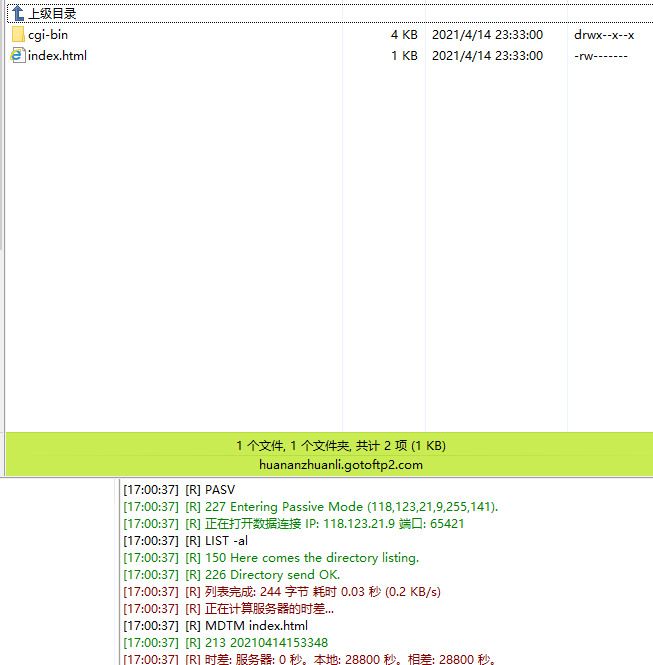The width and height of the screenshot is (653, 665).
Task: Click the 时差: 服务器: 0 秒 log line
Action: click(x=310, y=659)
